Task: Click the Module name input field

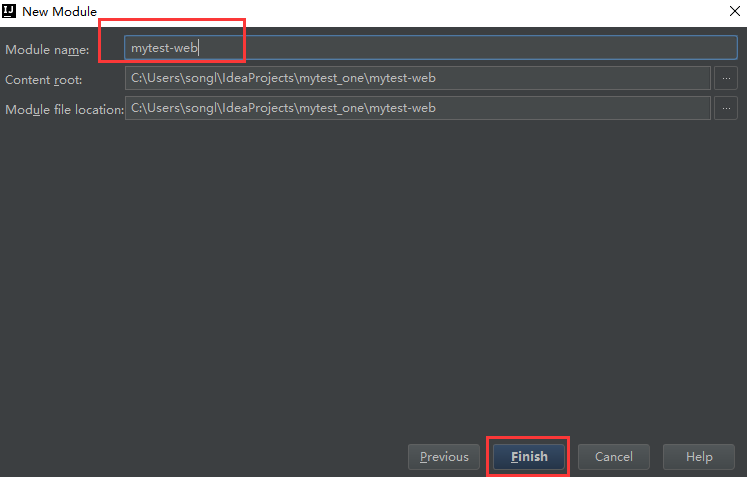Action: point(431,48)
